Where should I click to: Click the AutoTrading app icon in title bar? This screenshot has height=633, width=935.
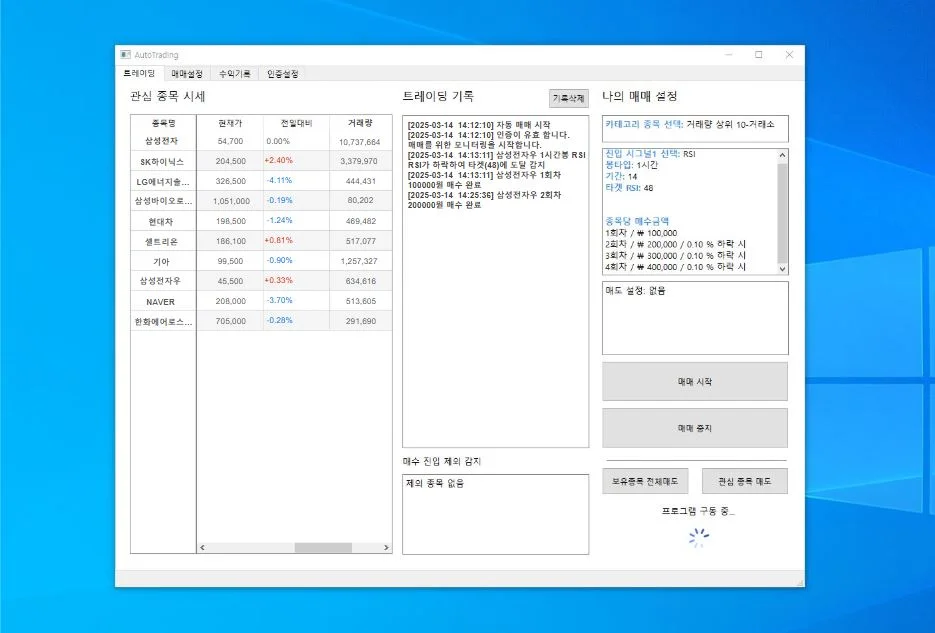pos(125,55)
